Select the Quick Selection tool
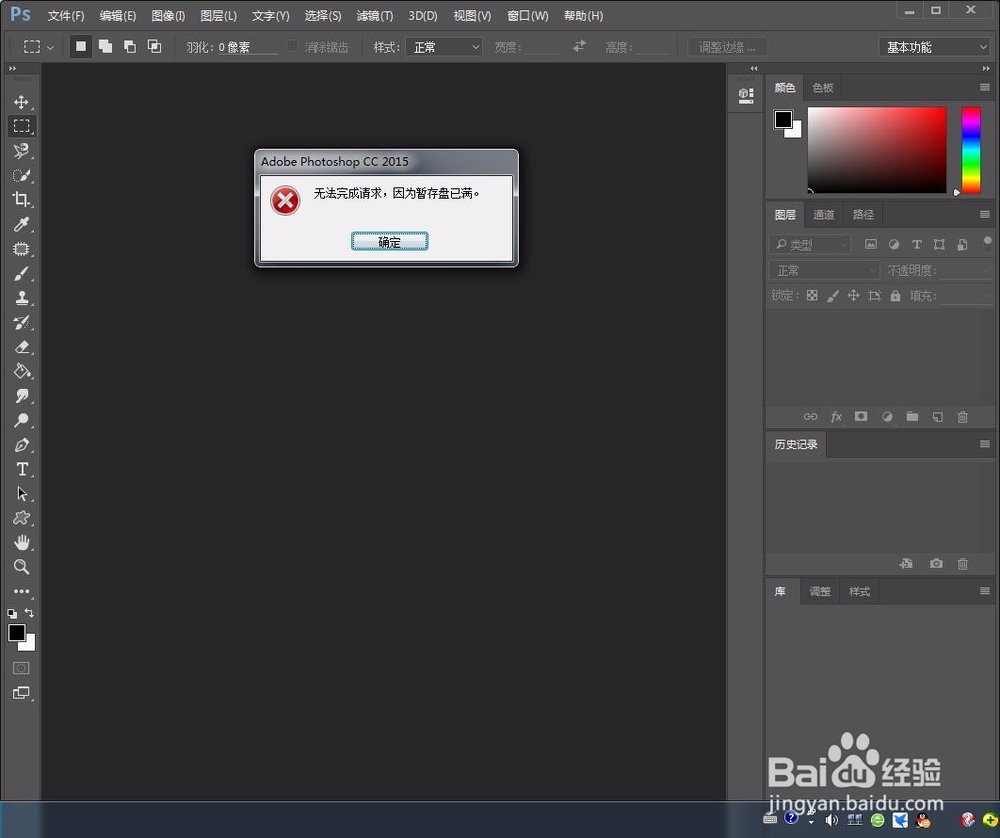Image resolution: width=1000 pixels, height=838 pixels. click(x=21, y=175)
